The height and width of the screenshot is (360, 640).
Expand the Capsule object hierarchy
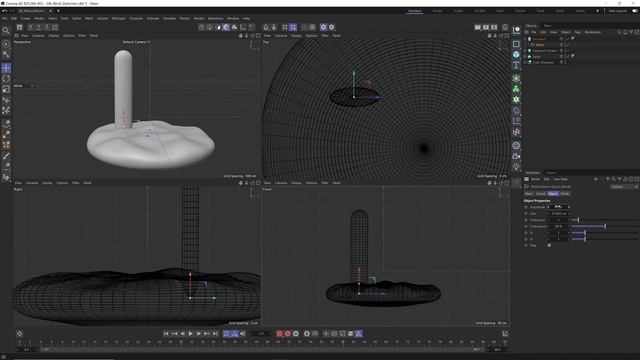525,39
